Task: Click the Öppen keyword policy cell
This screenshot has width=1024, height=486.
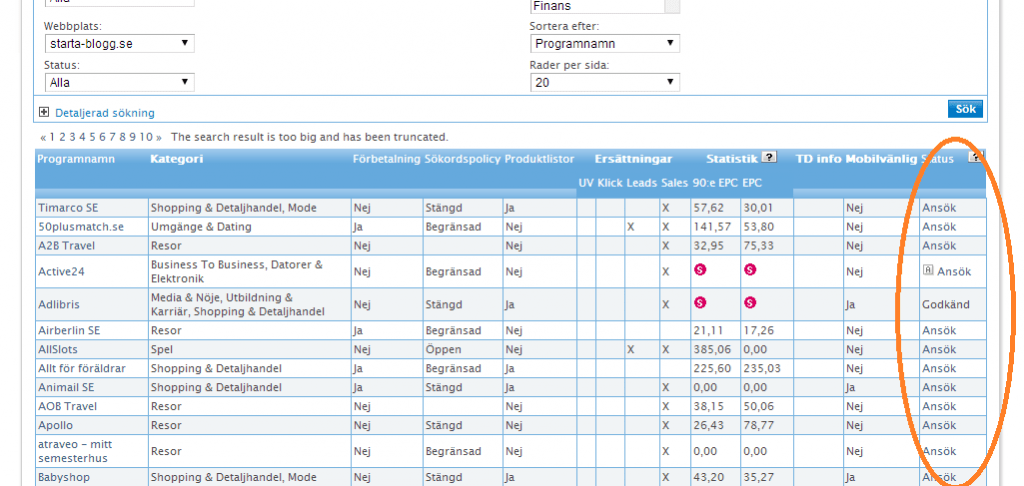Action: tap(443, 349)
